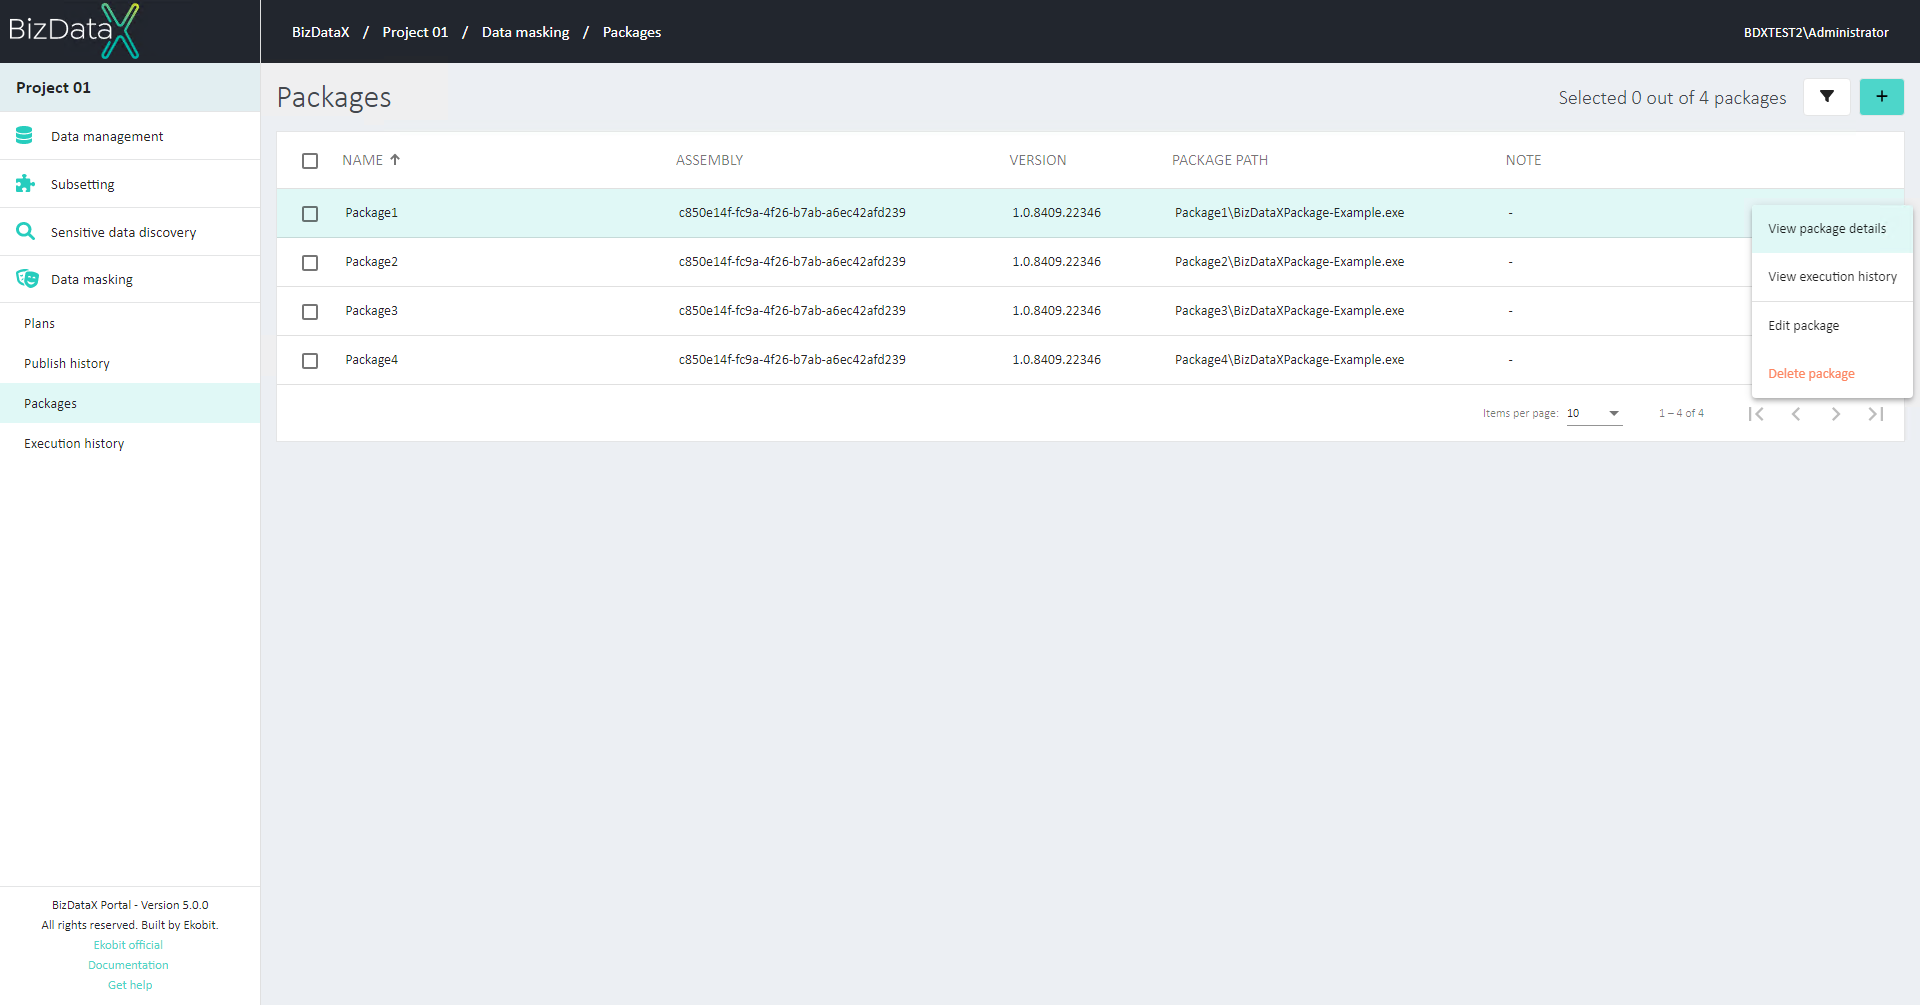Go to last page of packages
Image resolution: width=1920 pixels, height=1005 pixels.
[x=1876, y=413]
